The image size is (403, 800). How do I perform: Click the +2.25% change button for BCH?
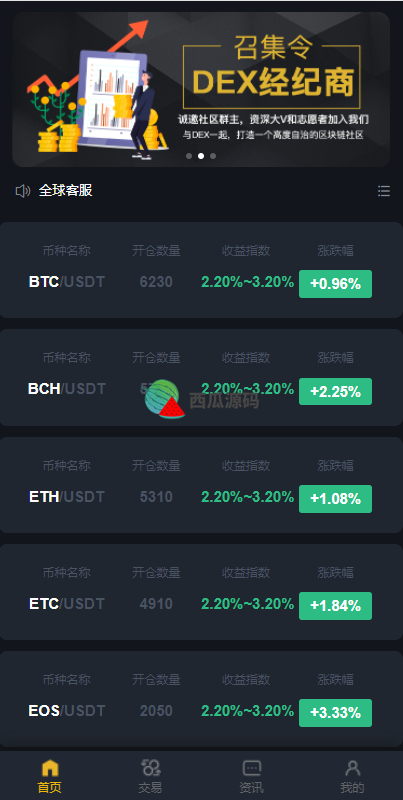[335, 391]
